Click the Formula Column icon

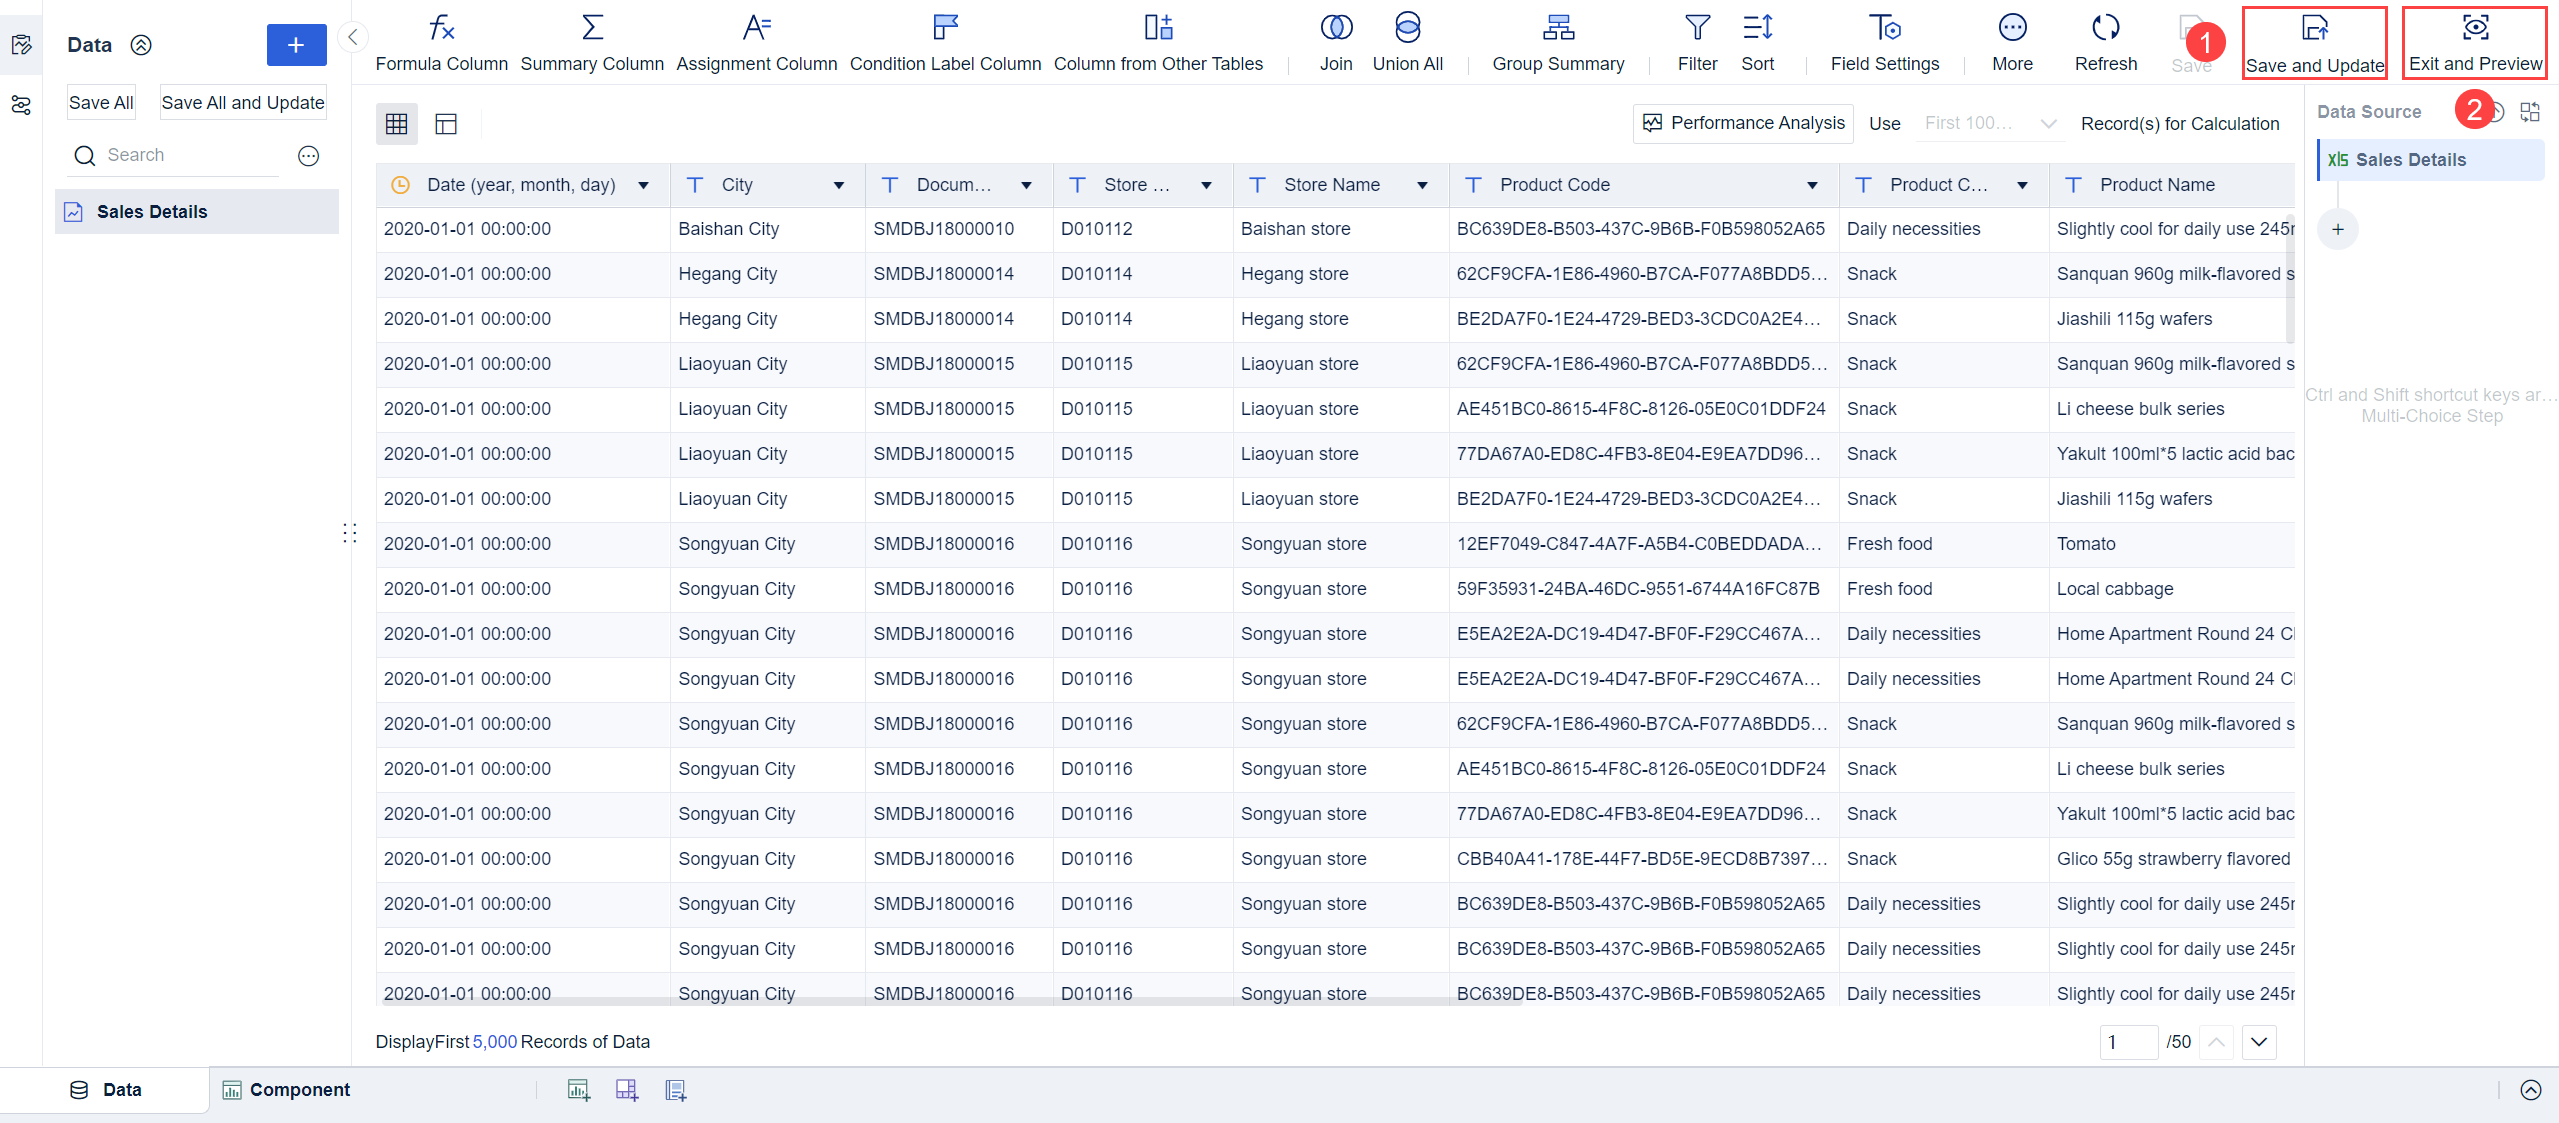pyautogui.click(x=441, y=28)
